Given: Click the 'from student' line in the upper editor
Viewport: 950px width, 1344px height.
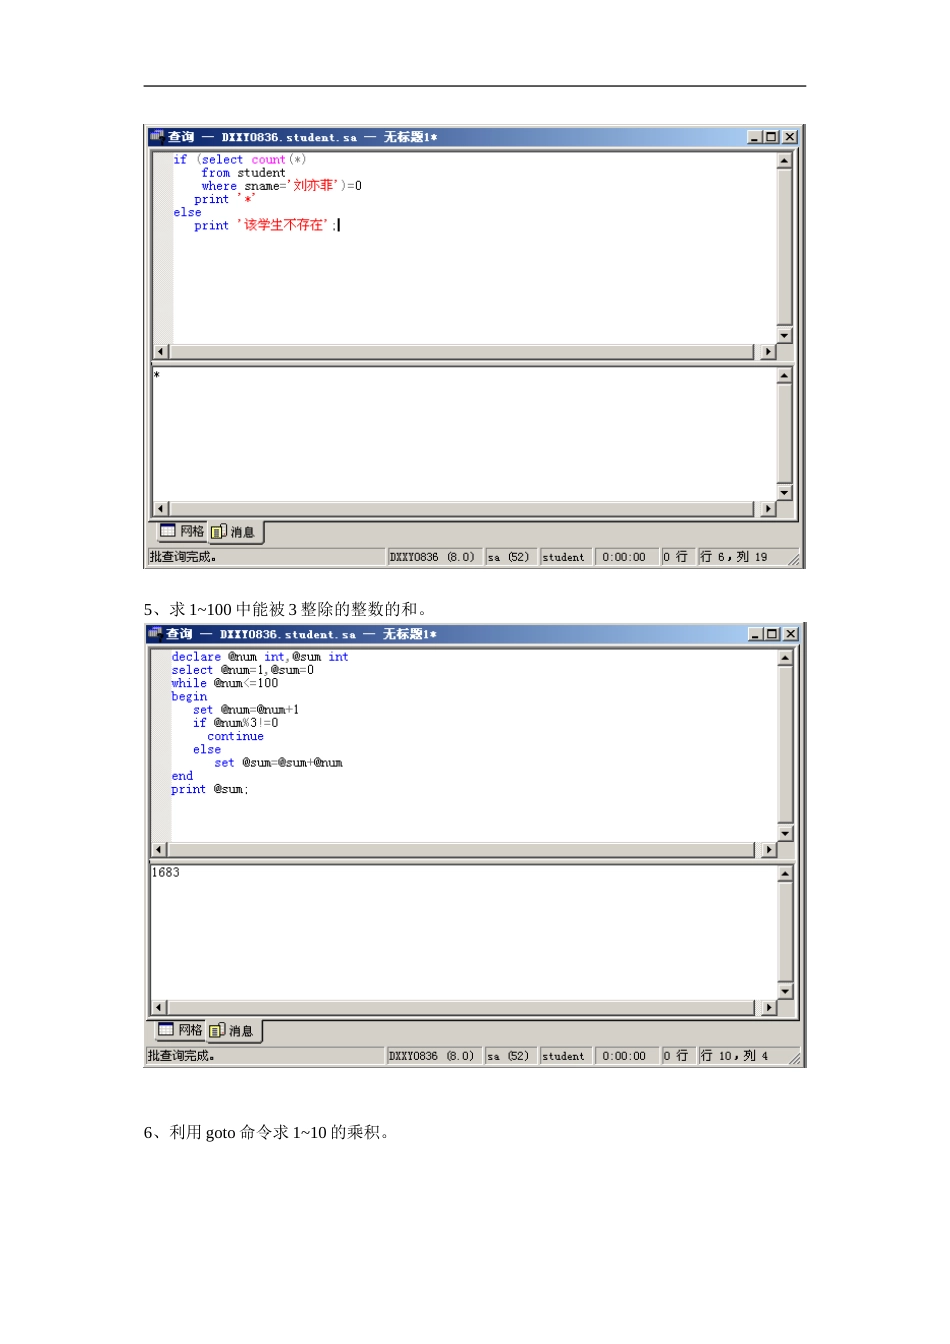Looking at the screenshot, I should [x=243, y=173].
